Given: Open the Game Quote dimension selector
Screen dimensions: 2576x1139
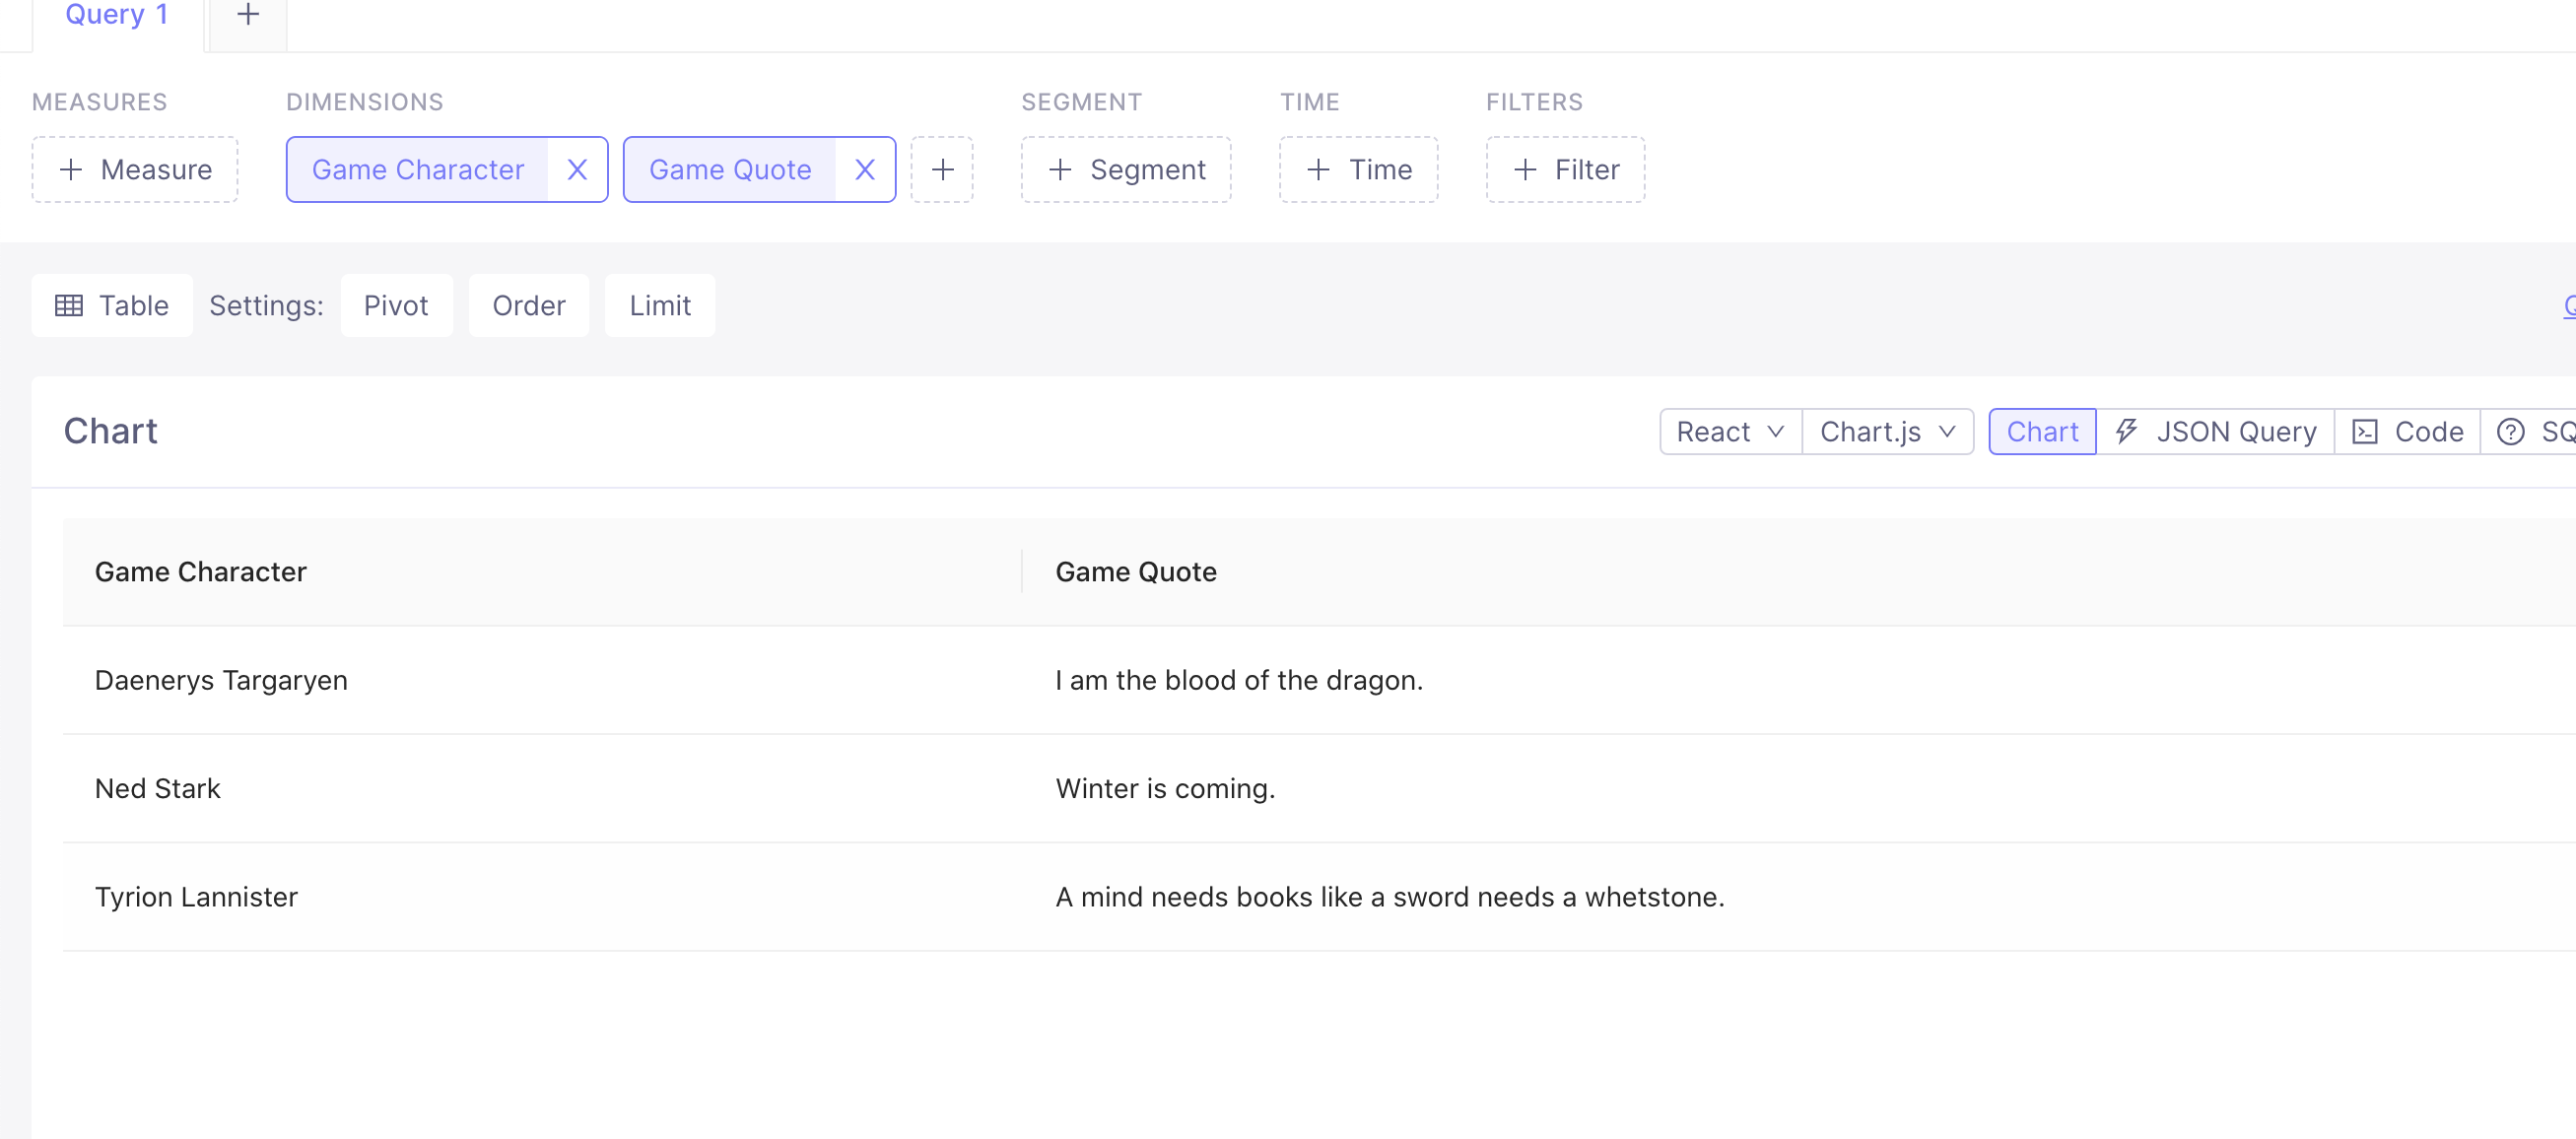Looking at the screenshot, I should click(730, 170).
